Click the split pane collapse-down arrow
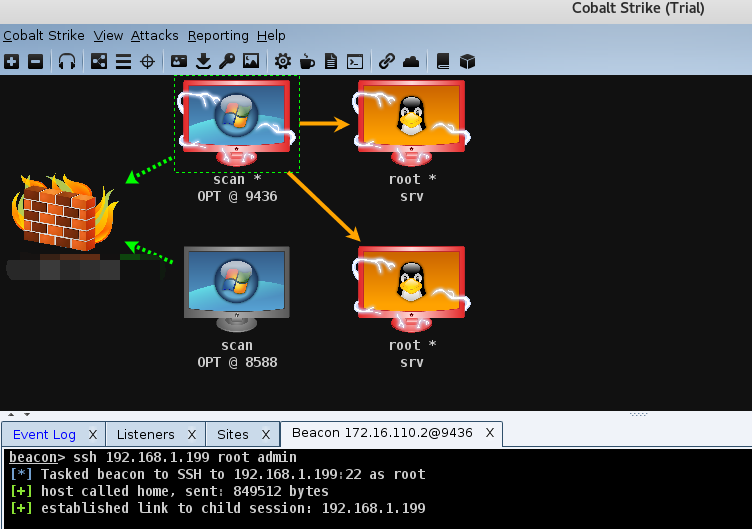Viewport: 752px width, 529px height. 27,414
